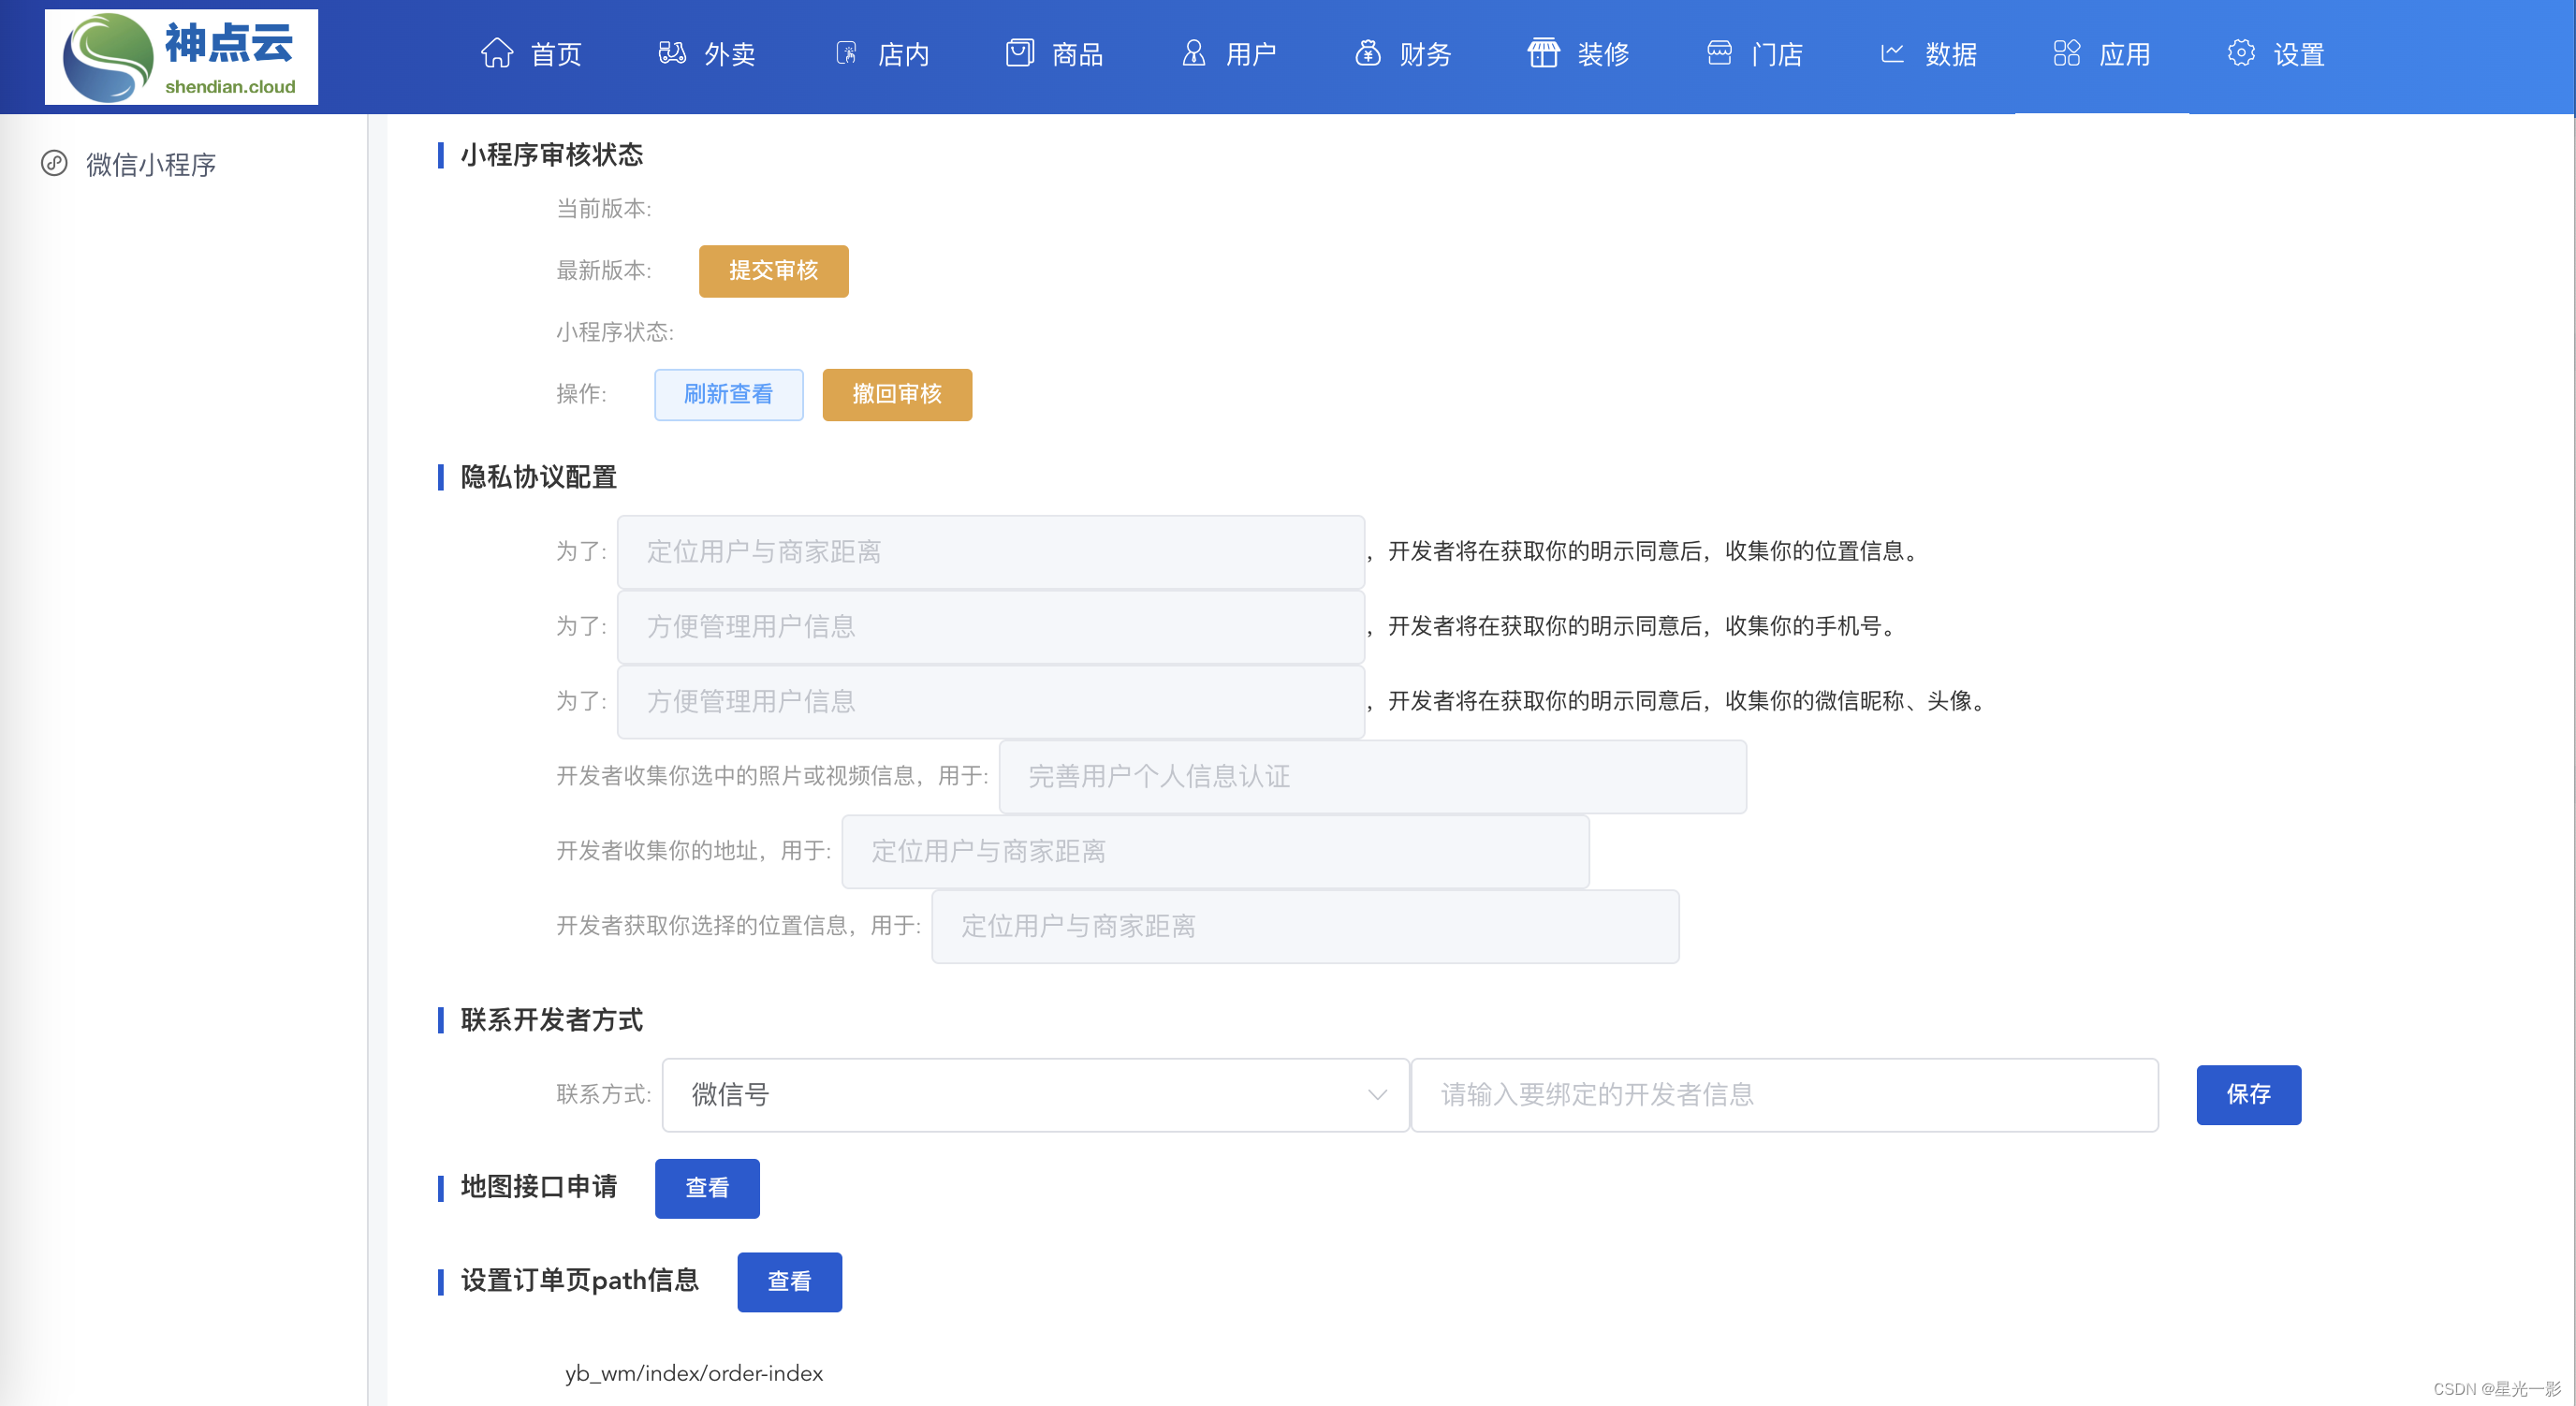2576x1406 pixels.
Task: Click the data (数据) chart icon
Action: point(1892,53)
